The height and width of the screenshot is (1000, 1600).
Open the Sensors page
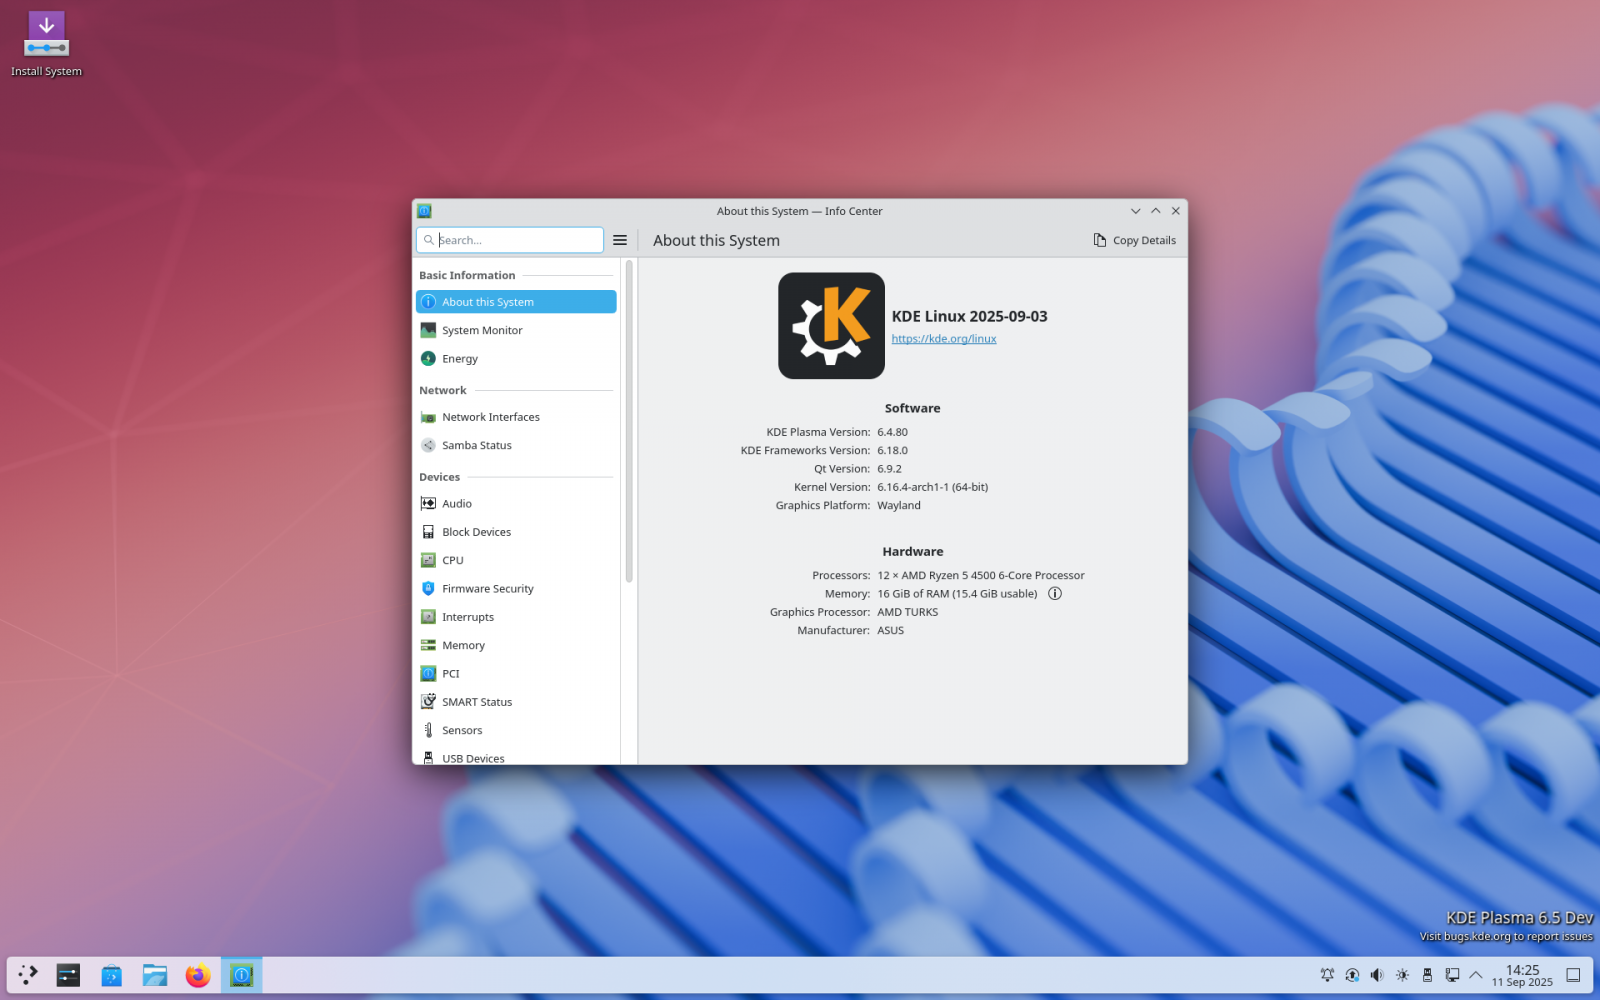pos(463,729)
